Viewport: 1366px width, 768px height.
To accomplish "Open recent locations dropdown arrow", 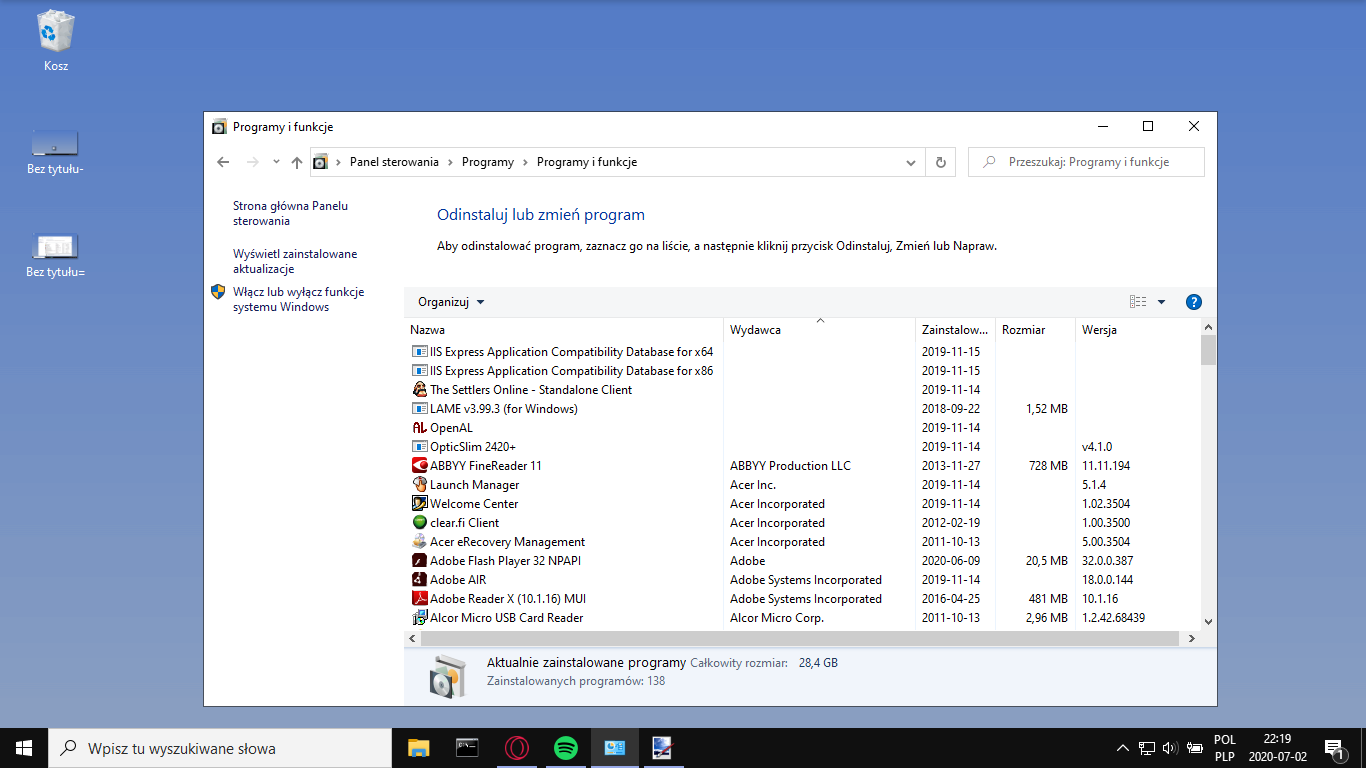I will pyautogui.click(x=276, y=162).
